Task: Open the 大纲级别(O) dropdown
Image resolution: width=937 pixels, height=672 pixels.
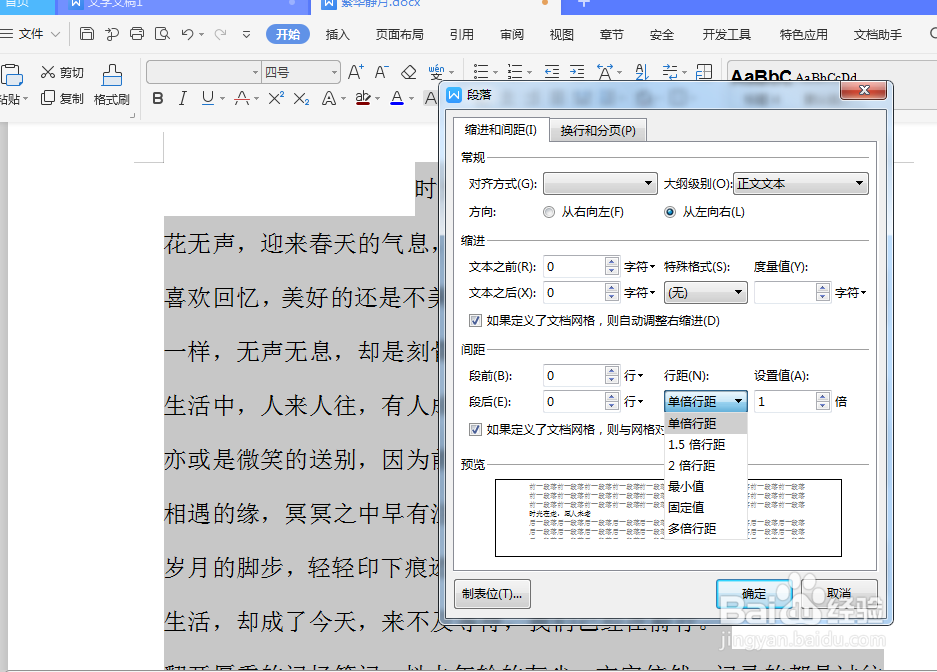Action: (801, 184)
